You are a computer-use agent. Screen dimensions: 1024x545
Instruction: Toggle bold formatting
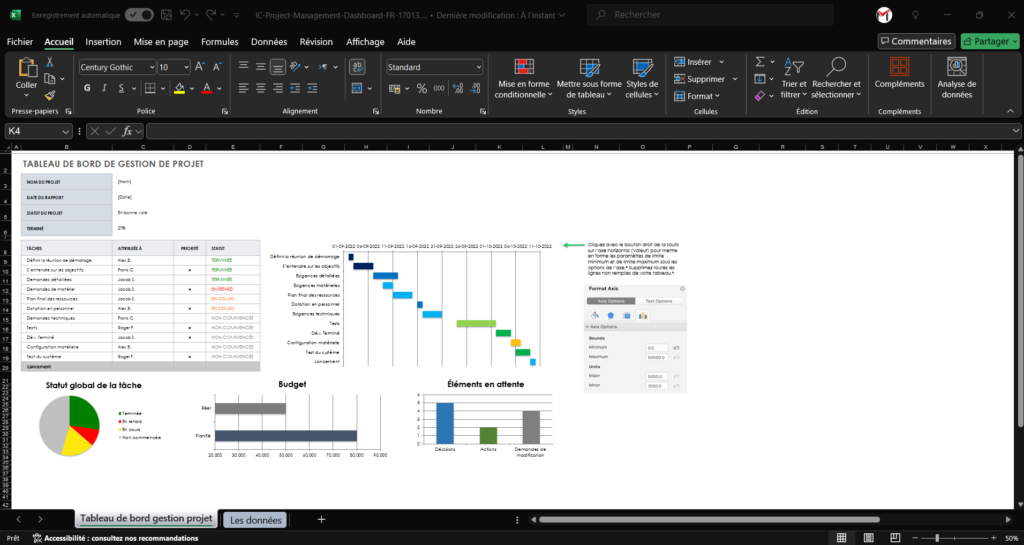[88, 88]
